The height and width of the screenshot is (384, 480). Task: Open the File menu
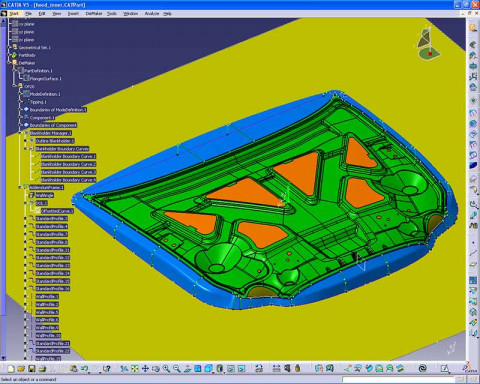[x=28, y=14]
